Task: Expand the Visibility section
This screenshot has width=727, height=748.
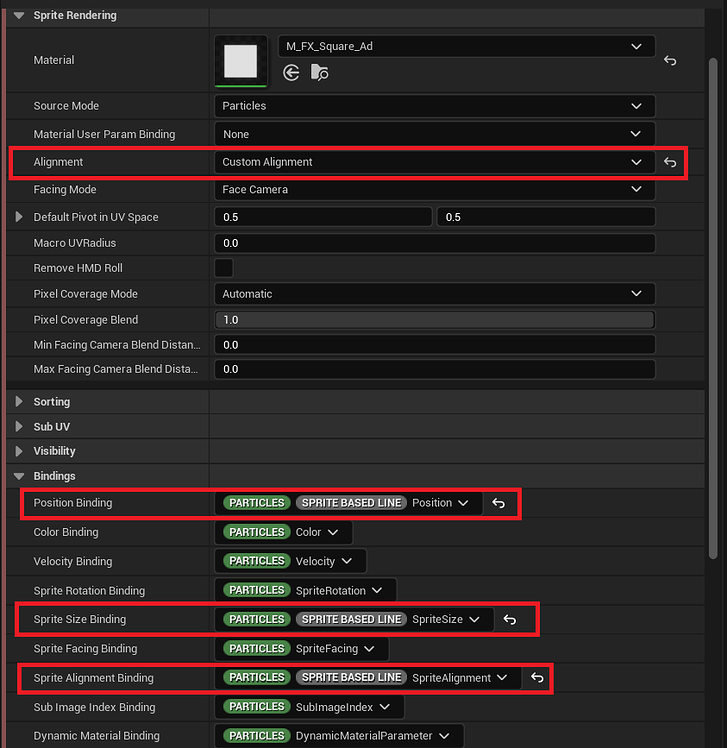Action: [x=19, y=451]
